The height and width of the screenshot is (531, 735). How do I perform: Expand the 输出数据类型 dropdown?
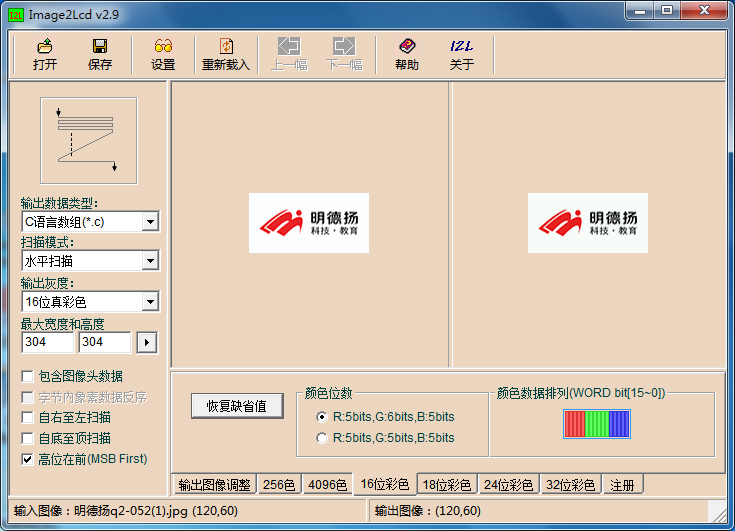point(150,222)
